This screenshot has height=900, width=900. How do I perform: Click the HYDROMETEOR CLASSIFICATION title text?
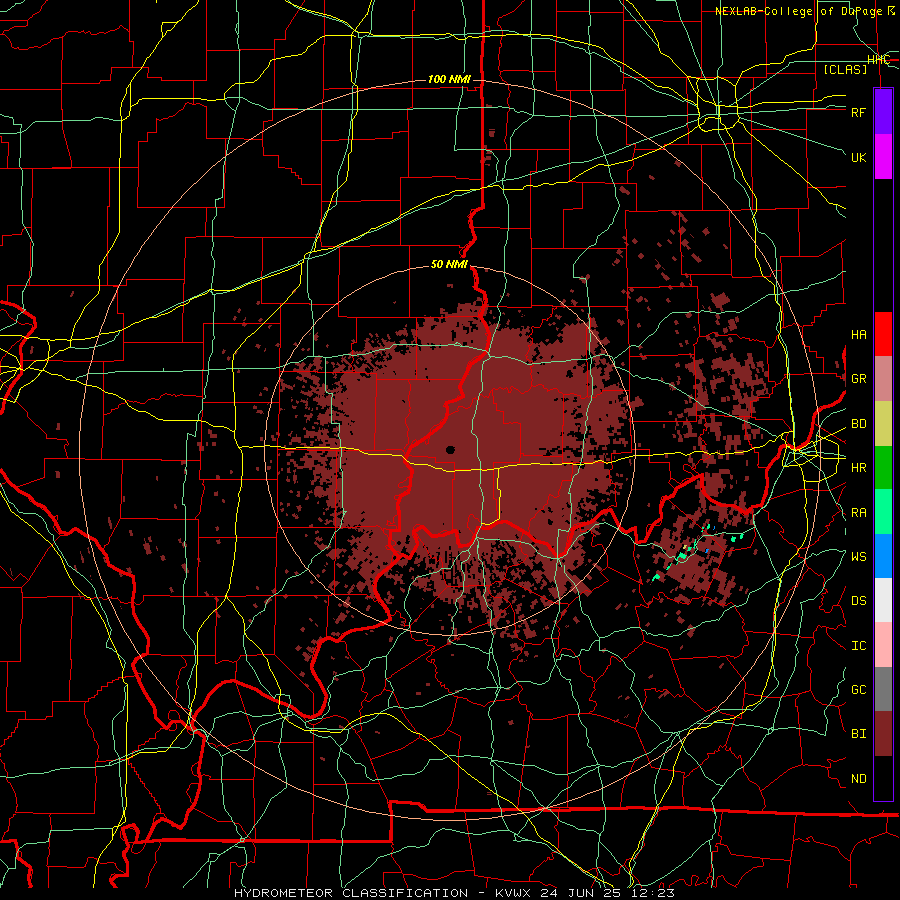[351, 893]
